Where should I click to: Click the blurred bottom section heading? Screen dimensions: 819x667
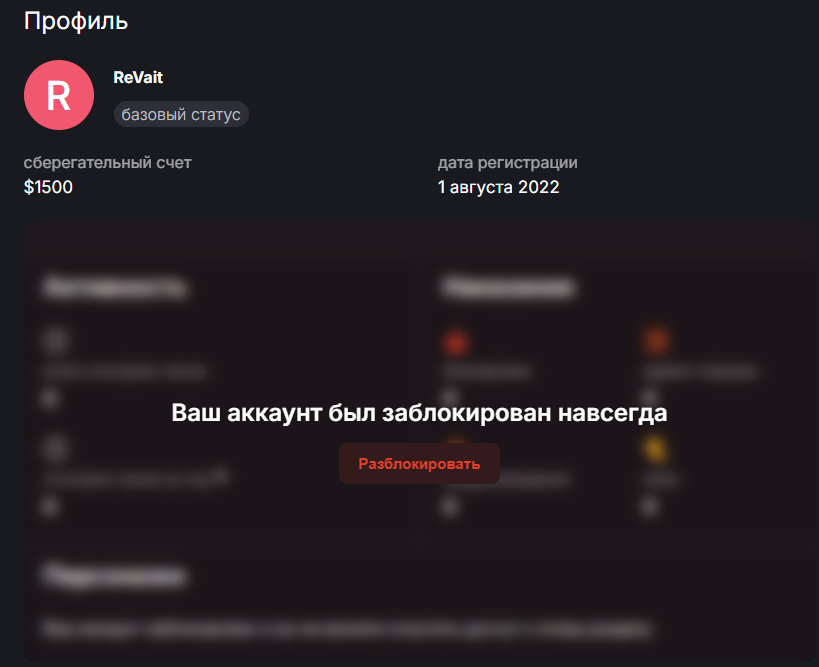point(114,576)
